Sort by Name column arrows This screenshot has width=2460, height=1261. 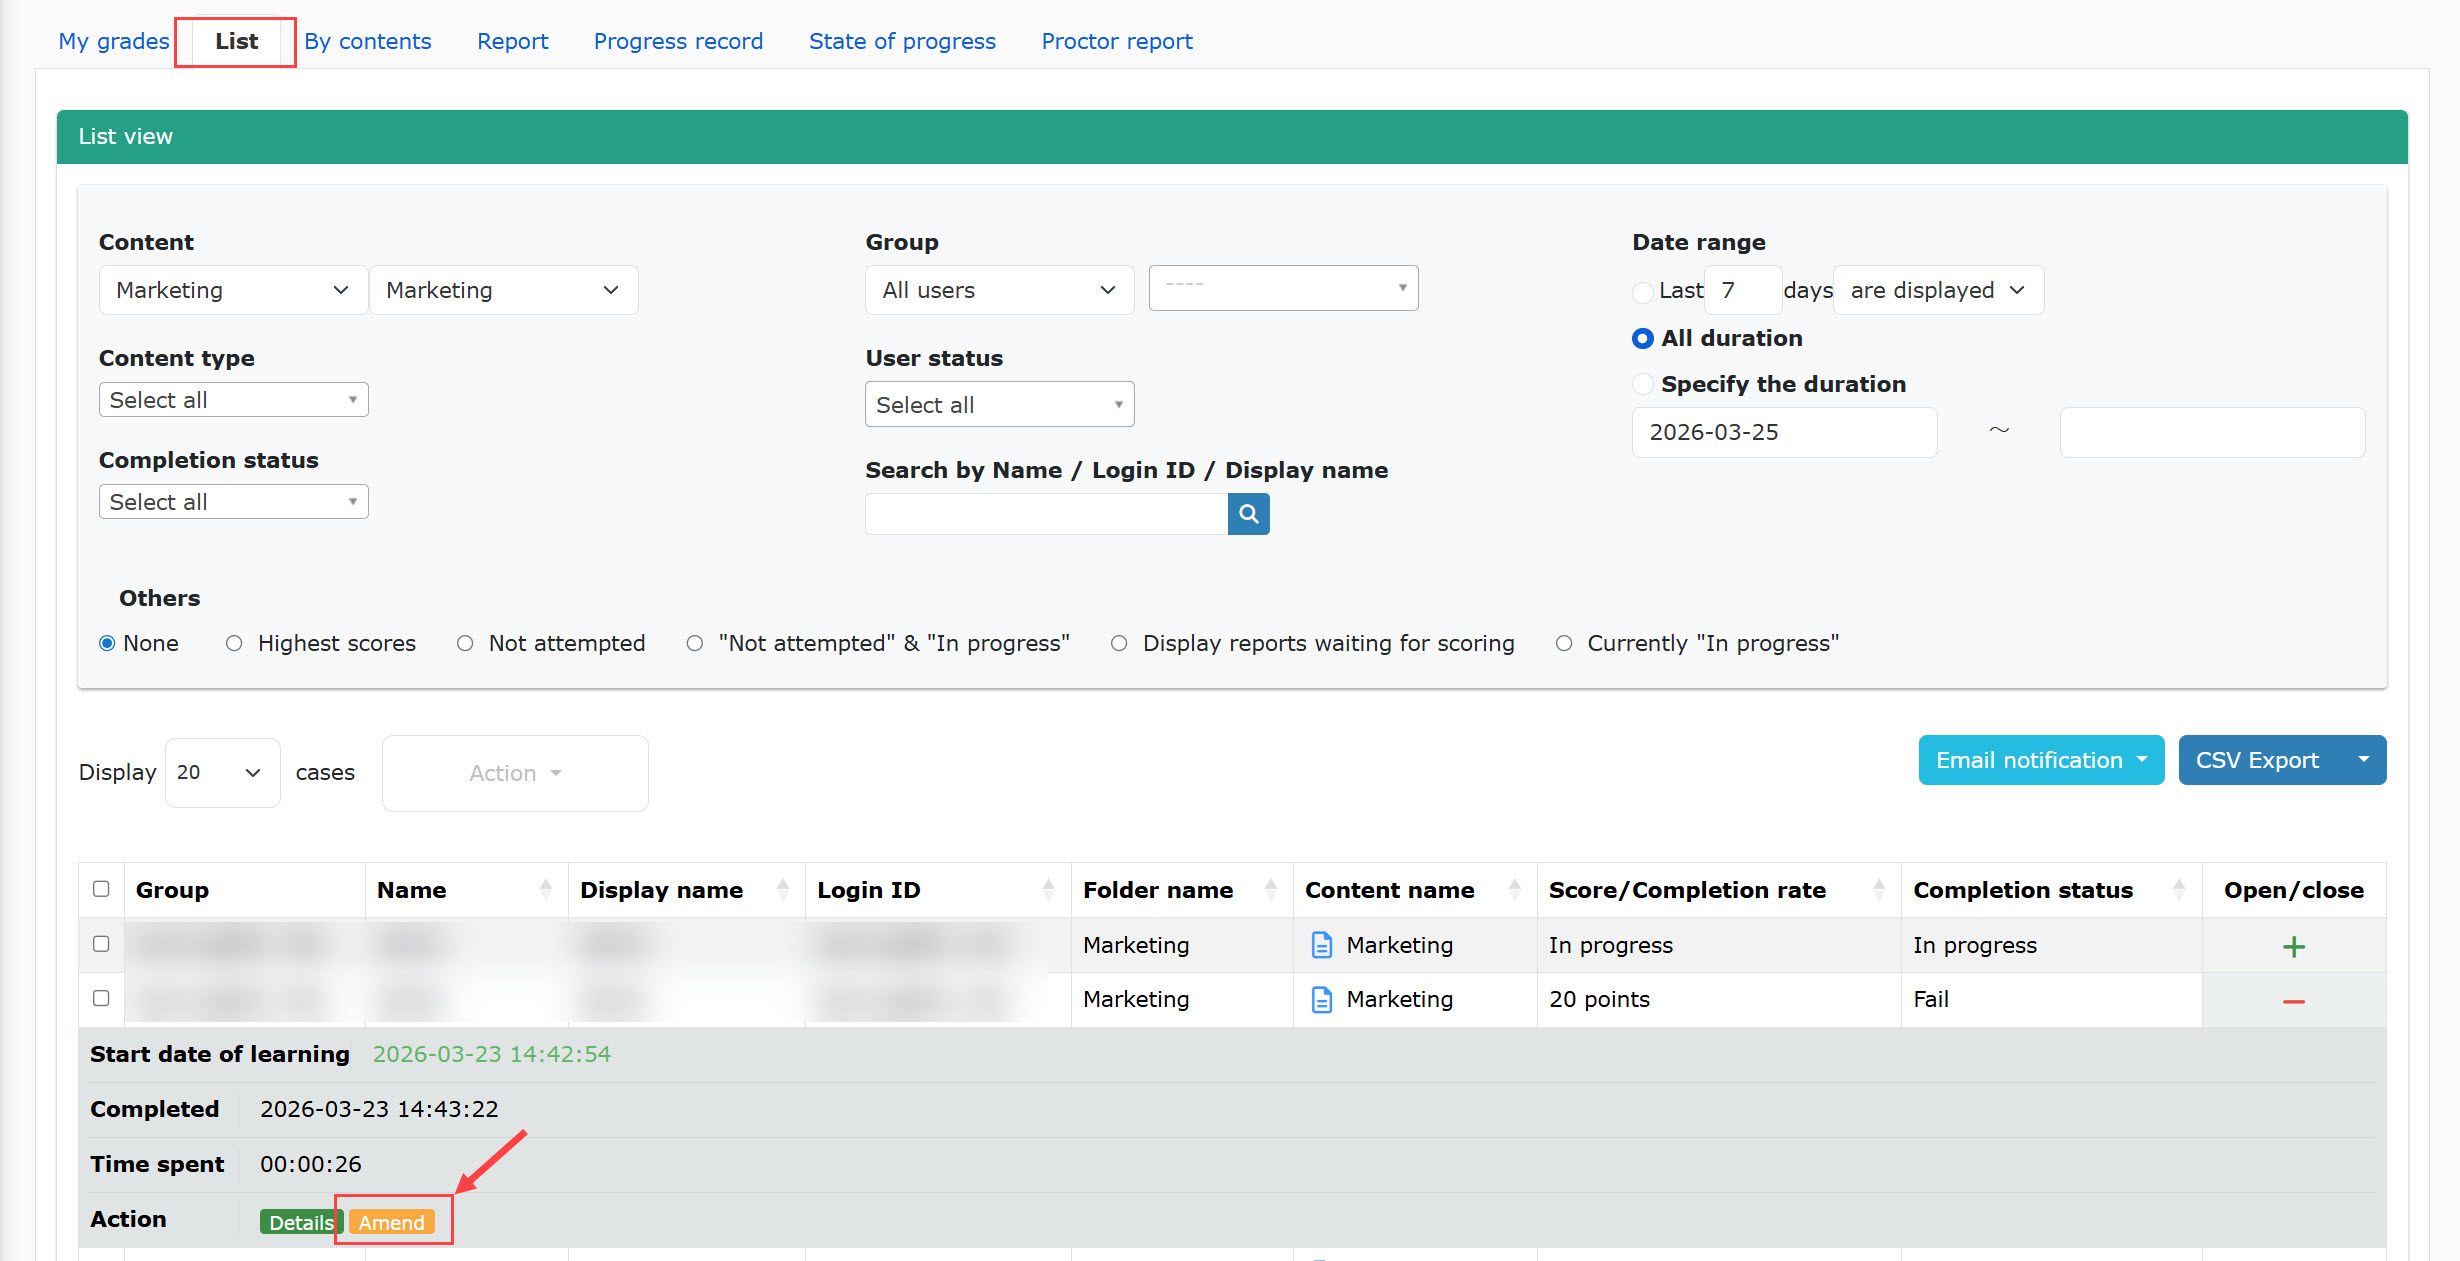pos(545,889)
